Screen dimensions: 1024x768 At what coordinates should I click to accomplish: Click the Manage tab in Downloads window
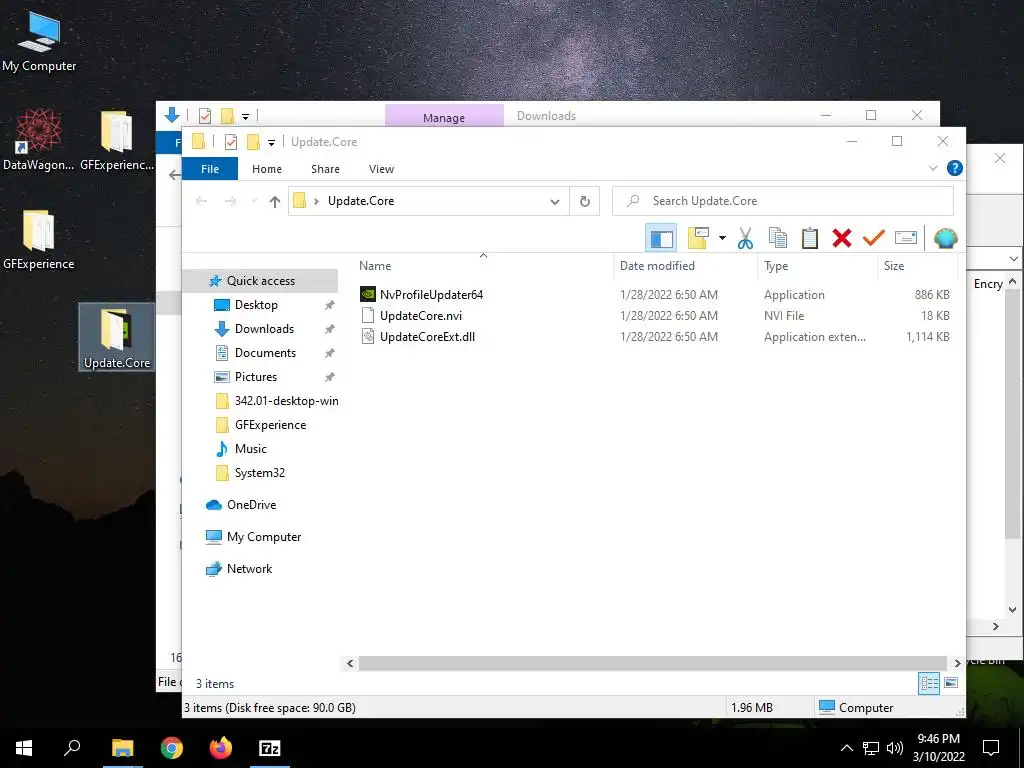click(x=444, y=118)
